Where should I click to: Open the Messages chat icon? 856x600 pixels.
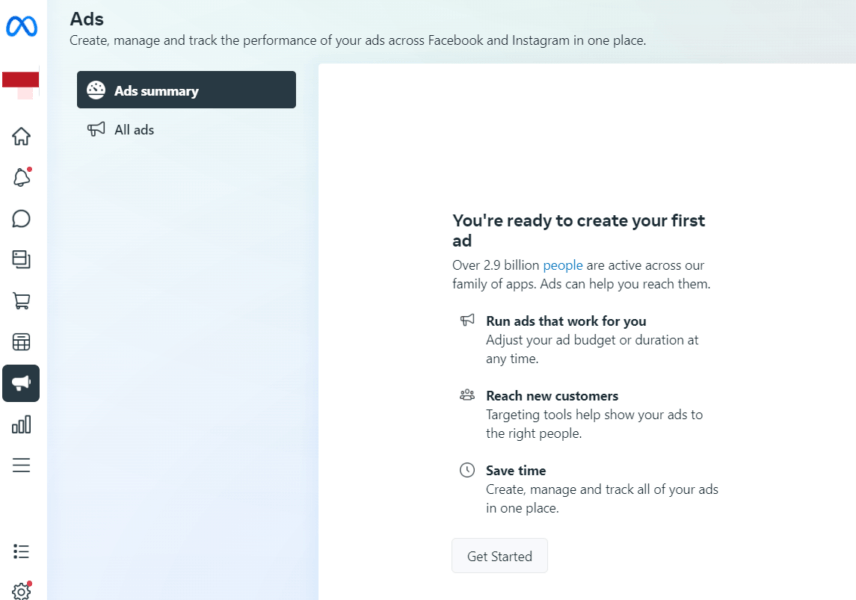coord(21,218)
